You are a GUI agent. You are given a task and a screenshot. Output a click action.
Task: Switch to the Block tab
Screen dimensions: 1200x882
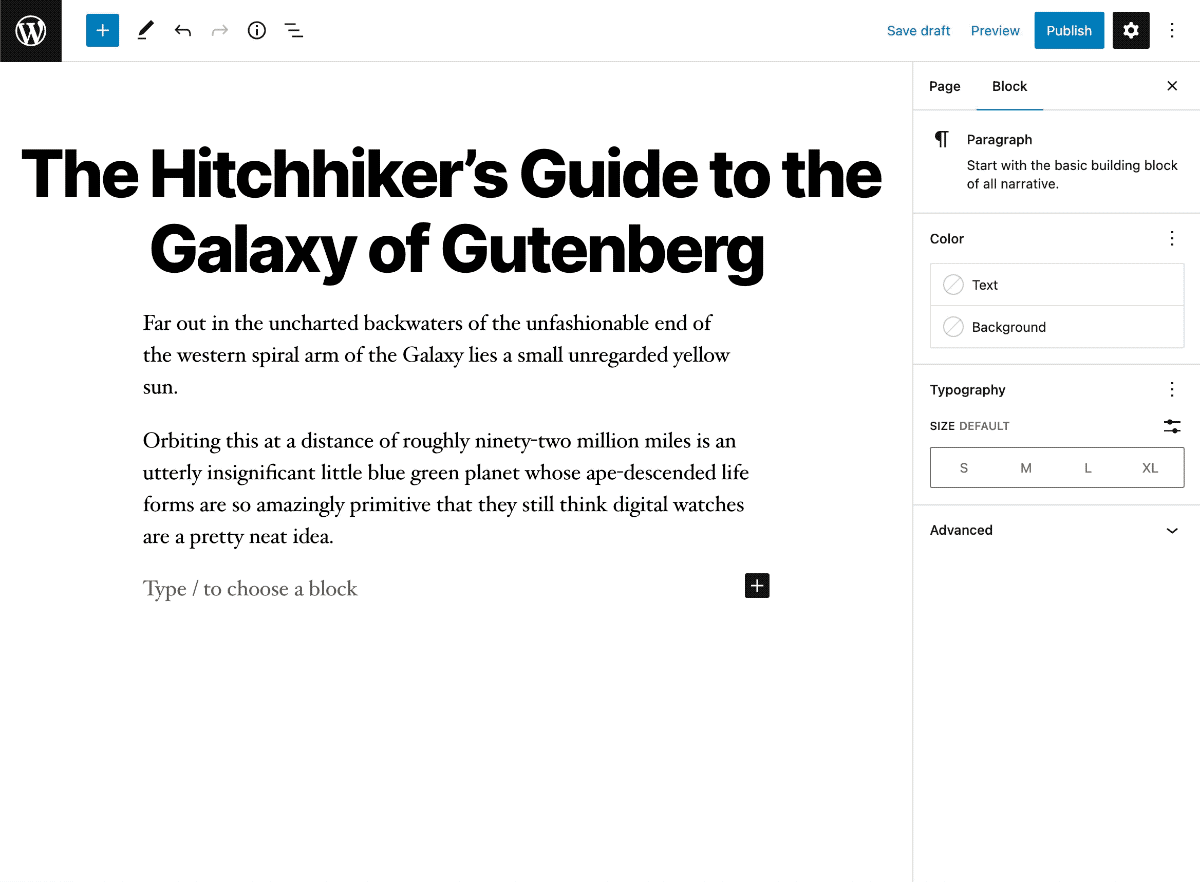(x=1009, y=86)
